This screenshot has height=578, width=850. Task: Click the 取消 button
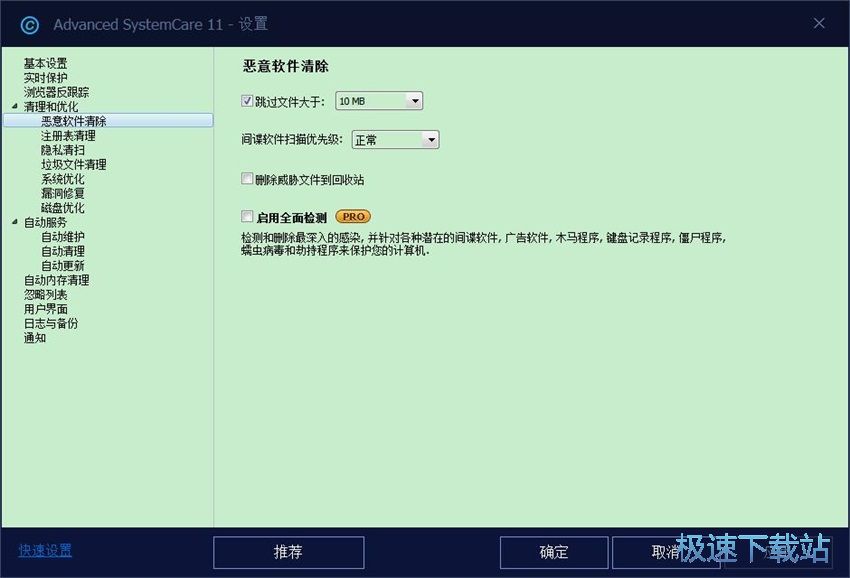coord(666,552)
